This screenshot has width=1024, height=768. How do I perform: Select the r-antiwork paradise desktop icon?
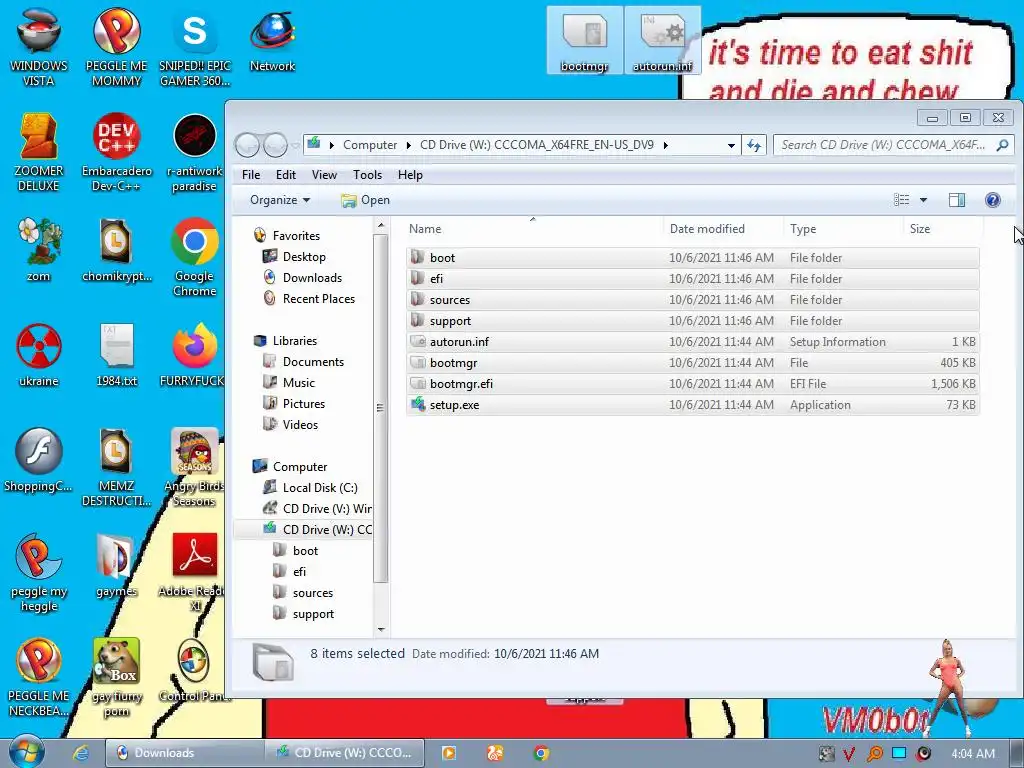coord(195,152)
